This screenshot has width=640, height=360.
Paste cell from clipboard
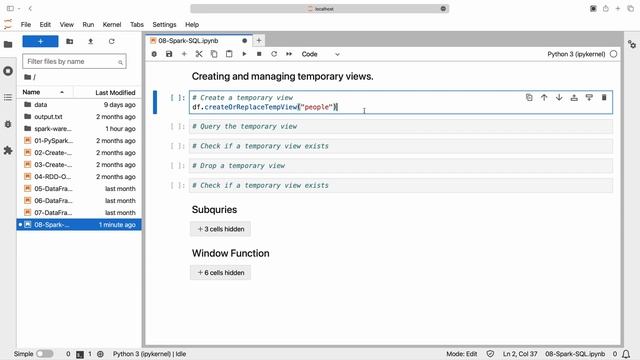tap(229, 54)
